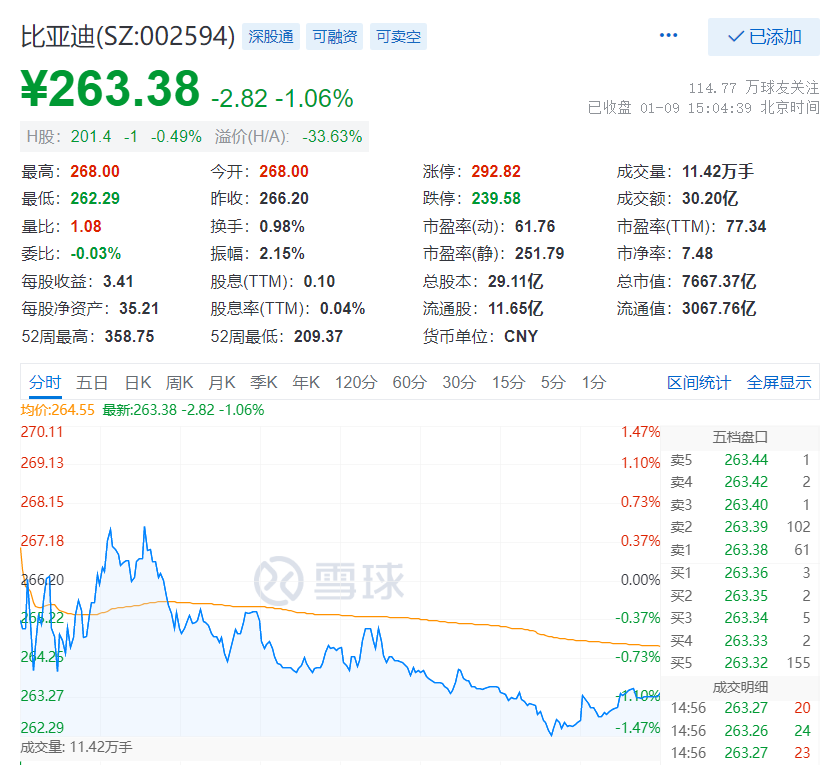This screenshot has width=834, height=765.
Task: Click the 可融资 tag
Action: point(335,37)
